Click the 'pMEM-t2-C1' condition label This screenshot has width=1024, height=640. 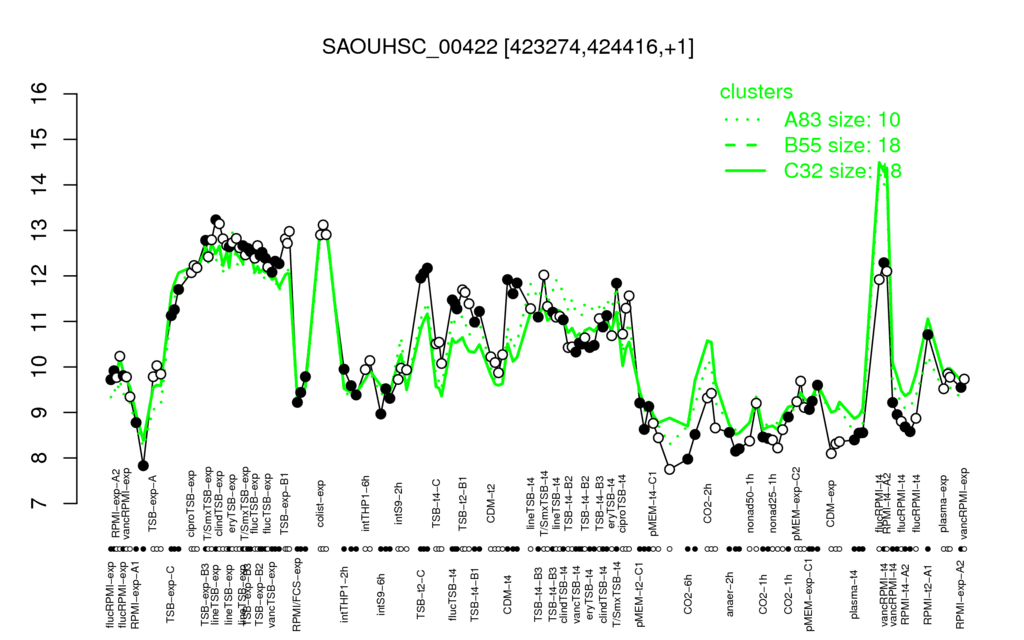[x=639, y=594]
